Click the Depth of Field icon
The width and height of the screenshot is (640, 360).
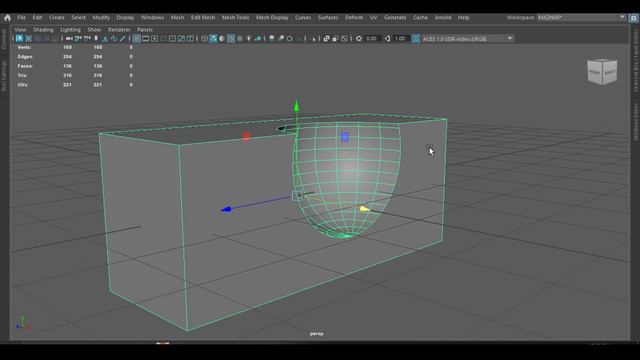[x=299, y=38]
